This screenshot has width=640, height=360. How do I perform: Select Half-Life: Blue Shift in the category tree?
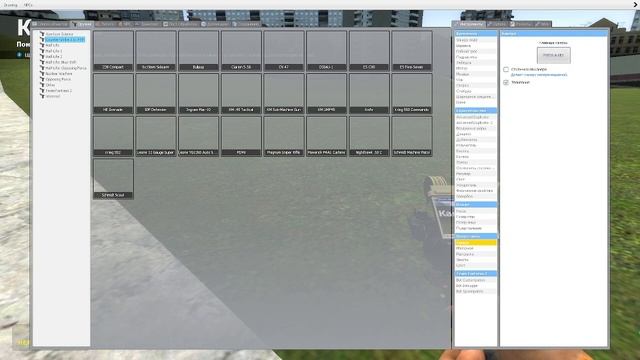(x=60, y=62)
